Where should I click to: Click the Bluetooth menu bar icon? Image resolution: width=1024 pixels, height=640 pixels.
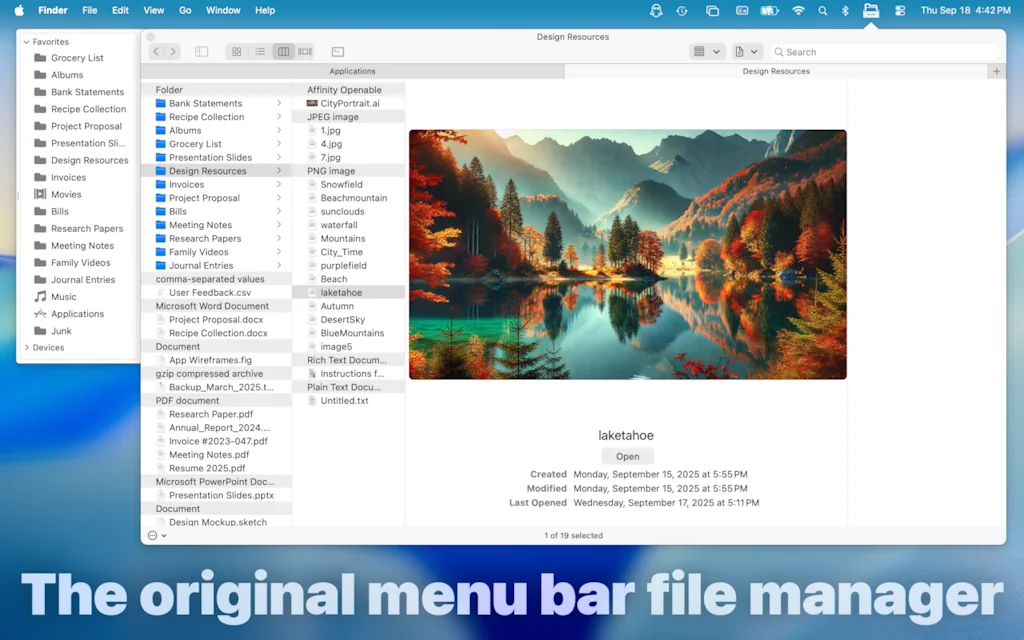[844, 10]
